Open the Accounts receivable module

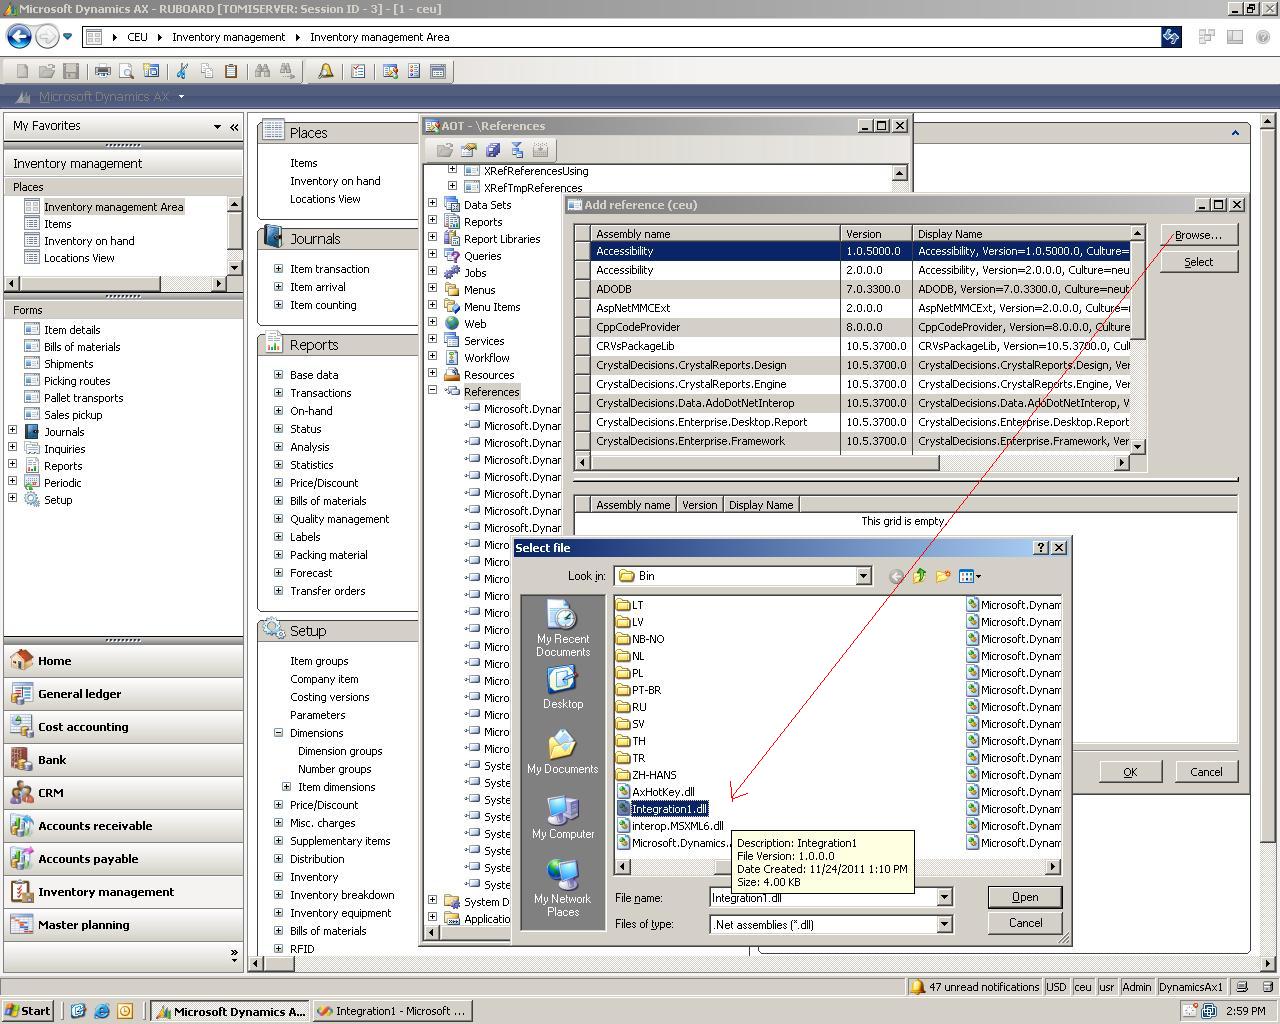coord(123,826)
